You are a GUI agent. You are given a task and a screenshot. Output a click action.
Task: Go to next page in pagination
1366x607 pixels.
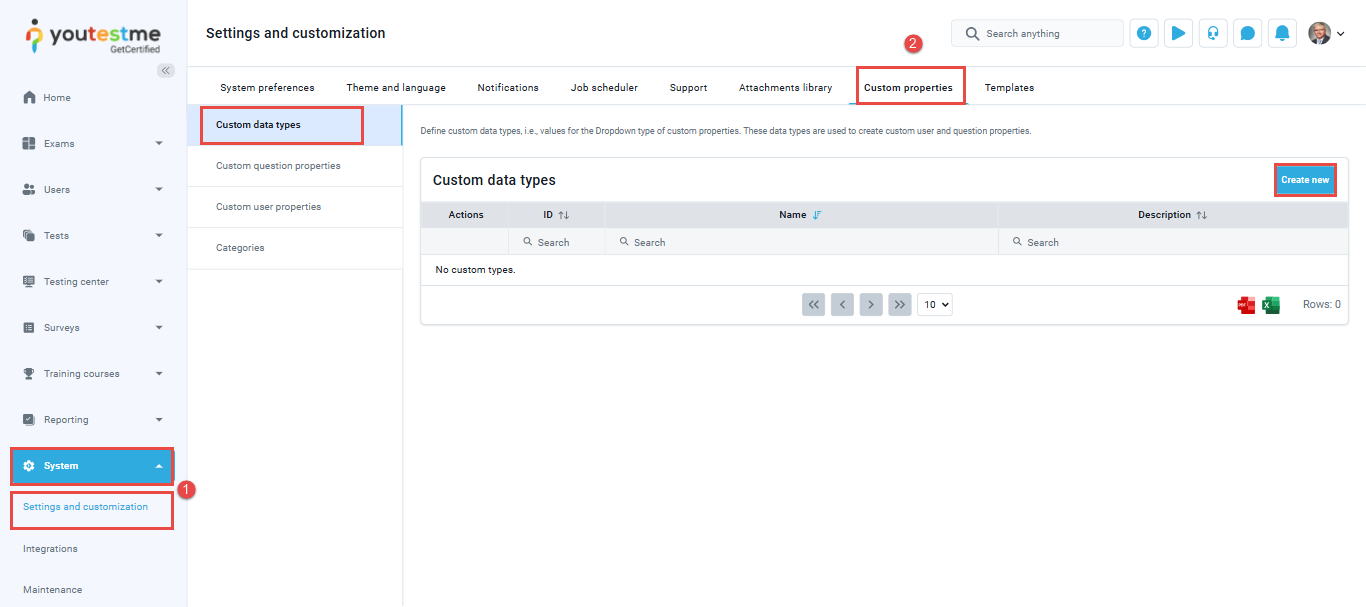click(x=871, y=305)
